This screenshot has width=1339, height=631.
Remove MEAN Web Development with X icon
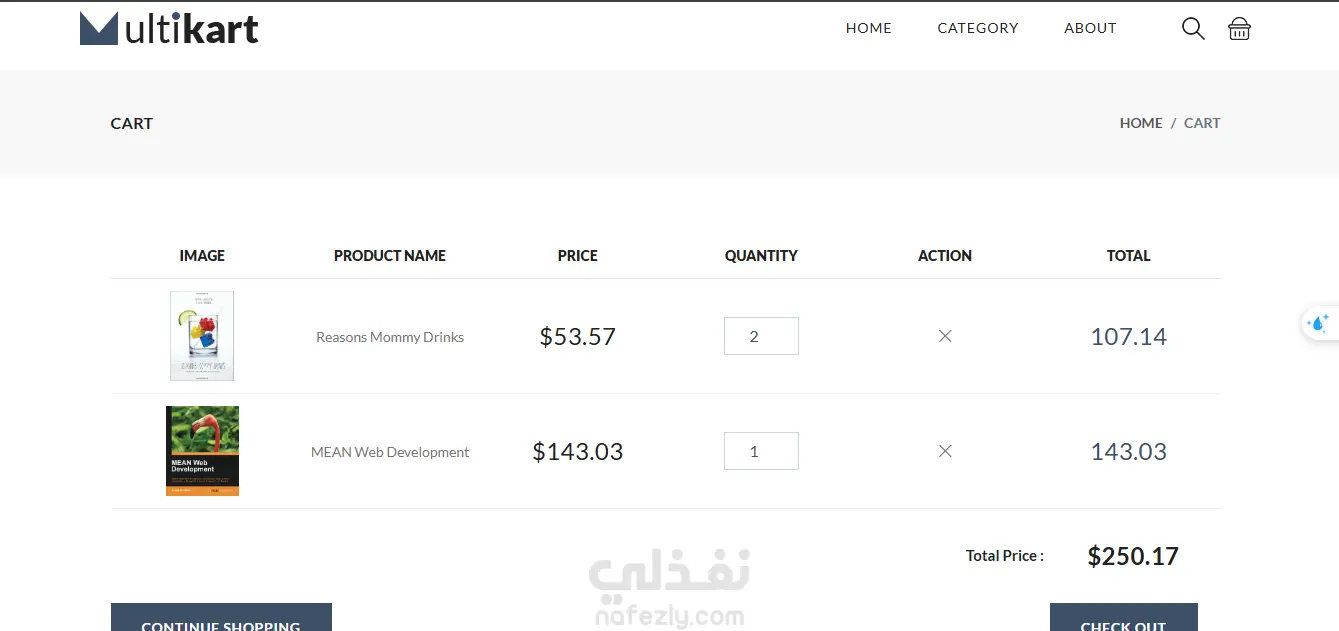945,451
